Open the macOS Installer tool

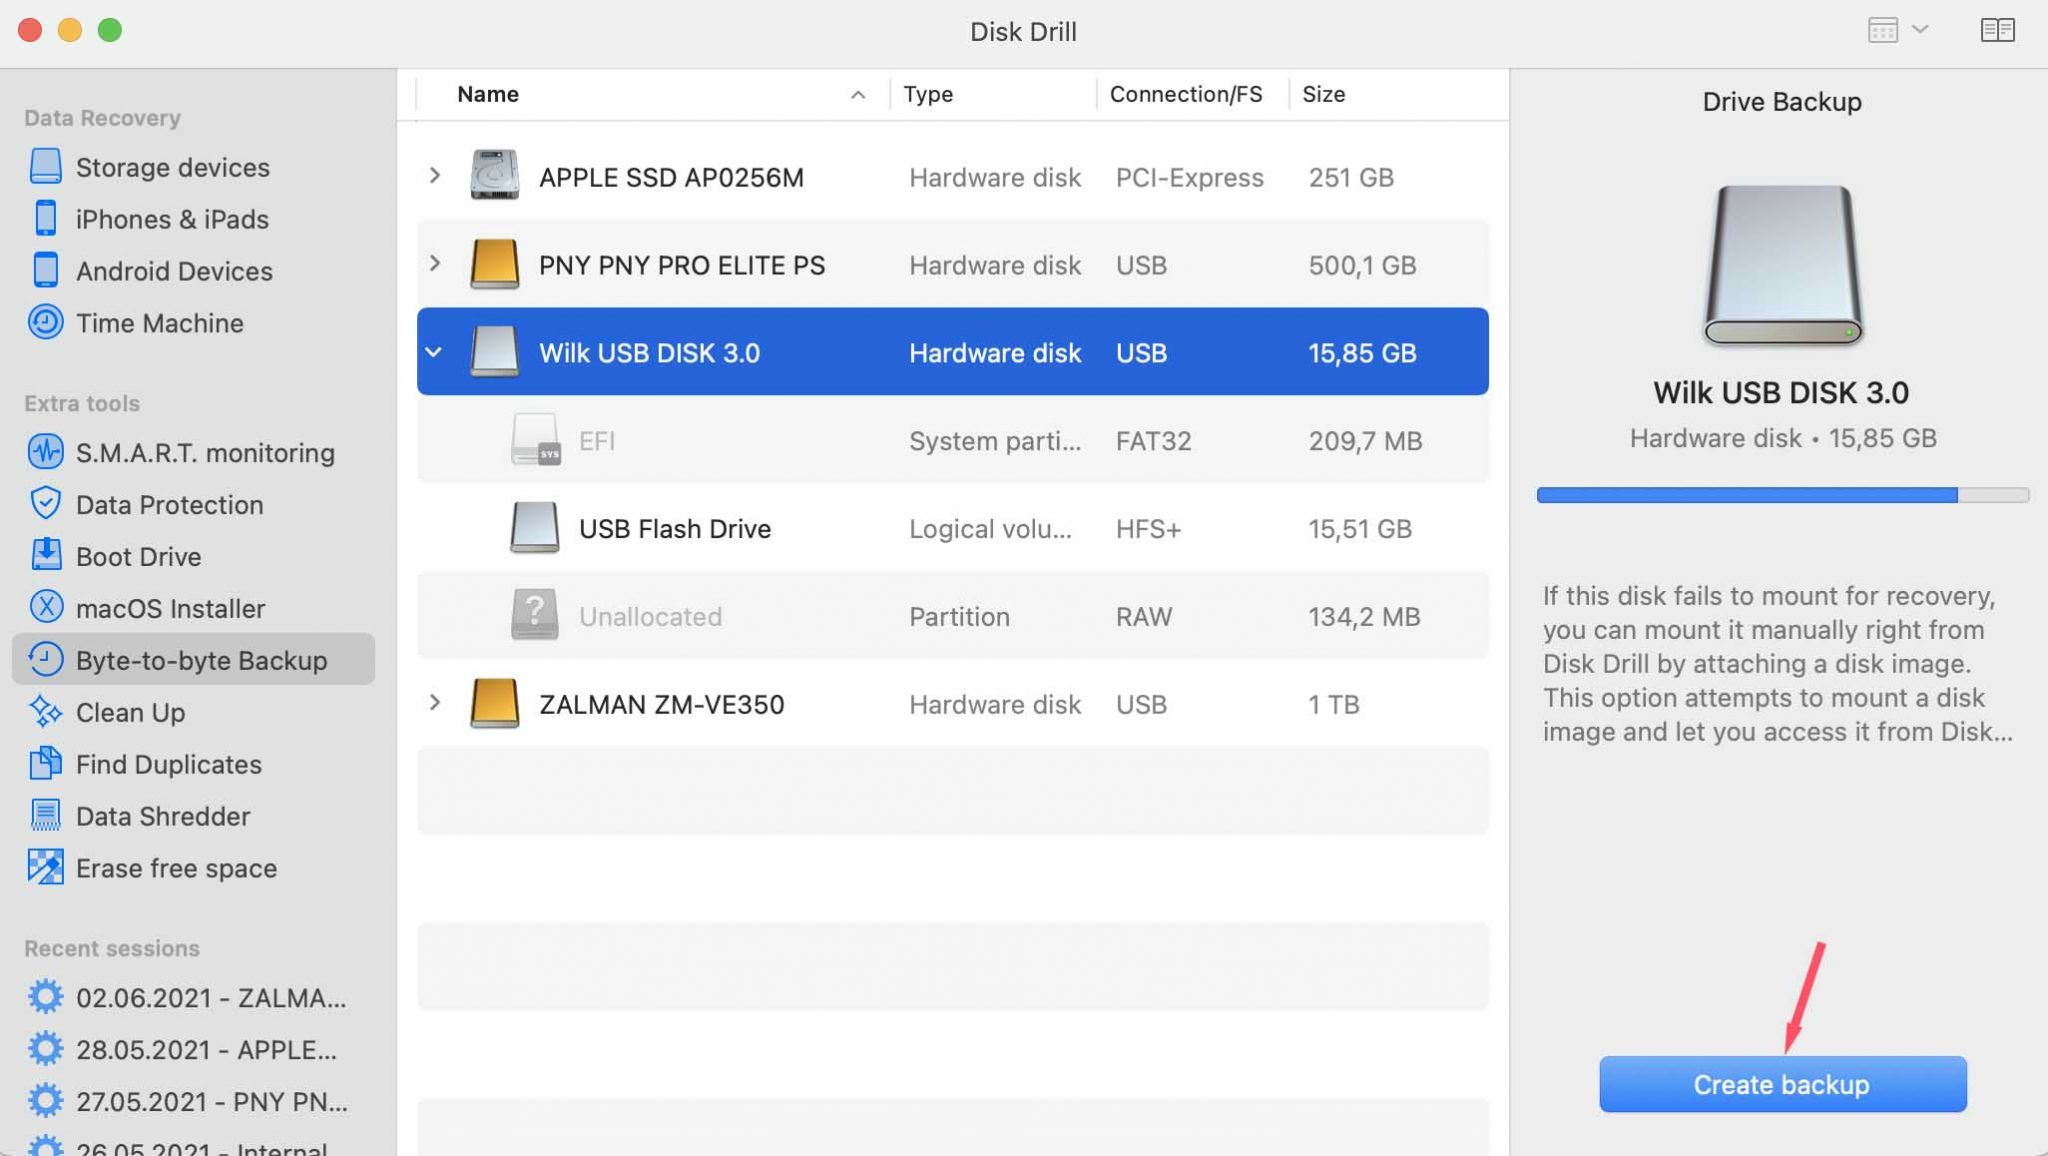pos(169,608)
